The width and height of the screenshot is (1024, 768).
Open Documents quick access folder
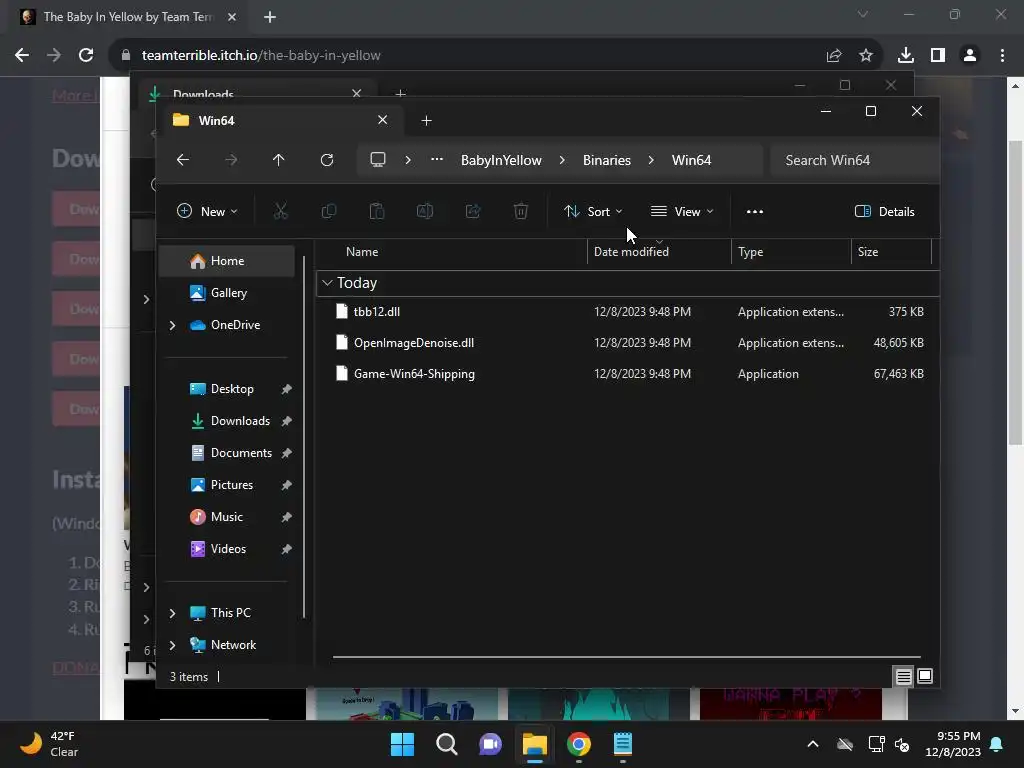pyautogui.click(x=241, y=453)
